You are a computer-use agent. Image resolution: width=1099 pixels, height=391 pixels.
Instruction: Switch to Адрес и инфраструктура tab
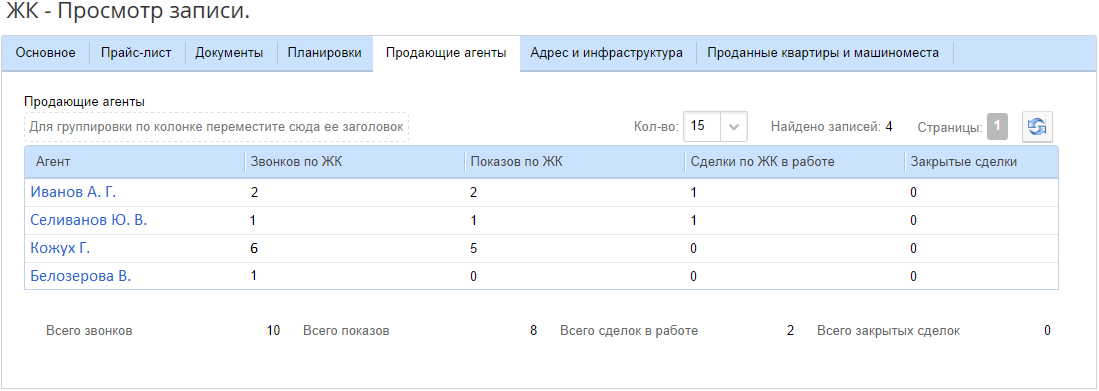click(607, 53)
